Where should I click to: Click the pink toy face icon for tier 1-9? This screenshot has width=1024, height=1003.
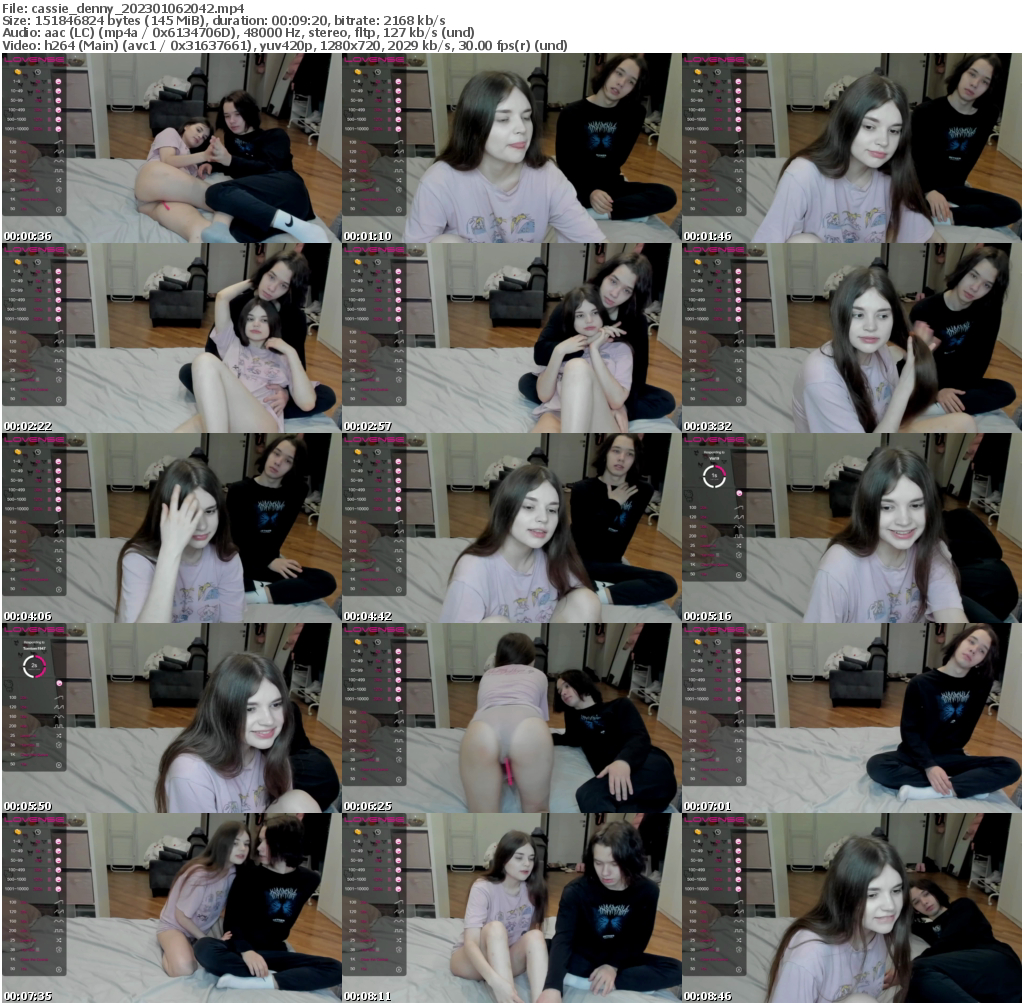coord(58,81)
